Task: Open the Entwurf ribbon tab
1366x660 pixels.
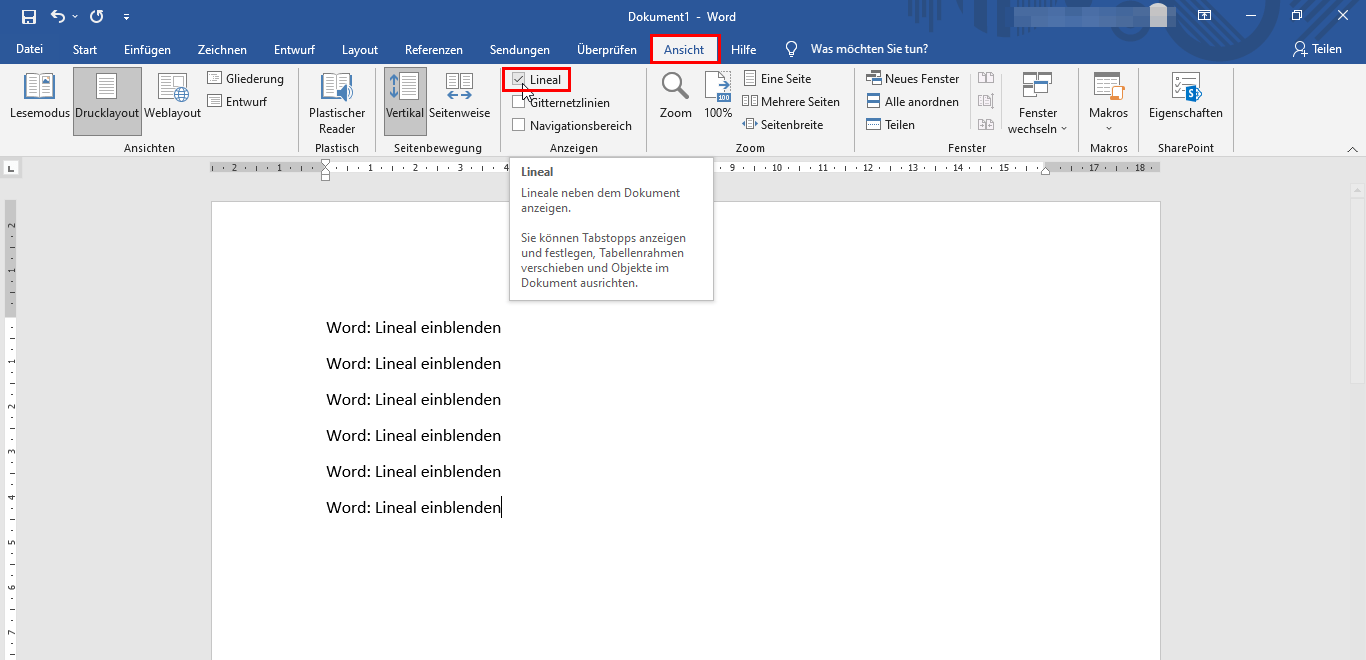Action: [294, 49]
